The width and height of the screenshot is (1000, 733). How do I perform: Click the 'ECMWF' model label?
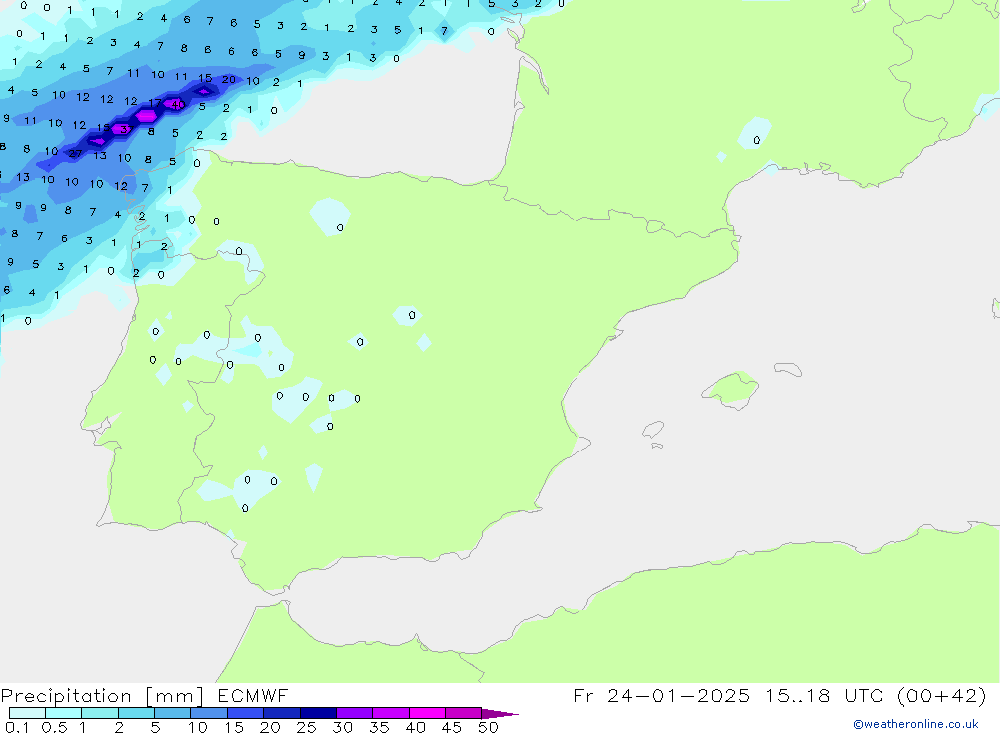253,695
